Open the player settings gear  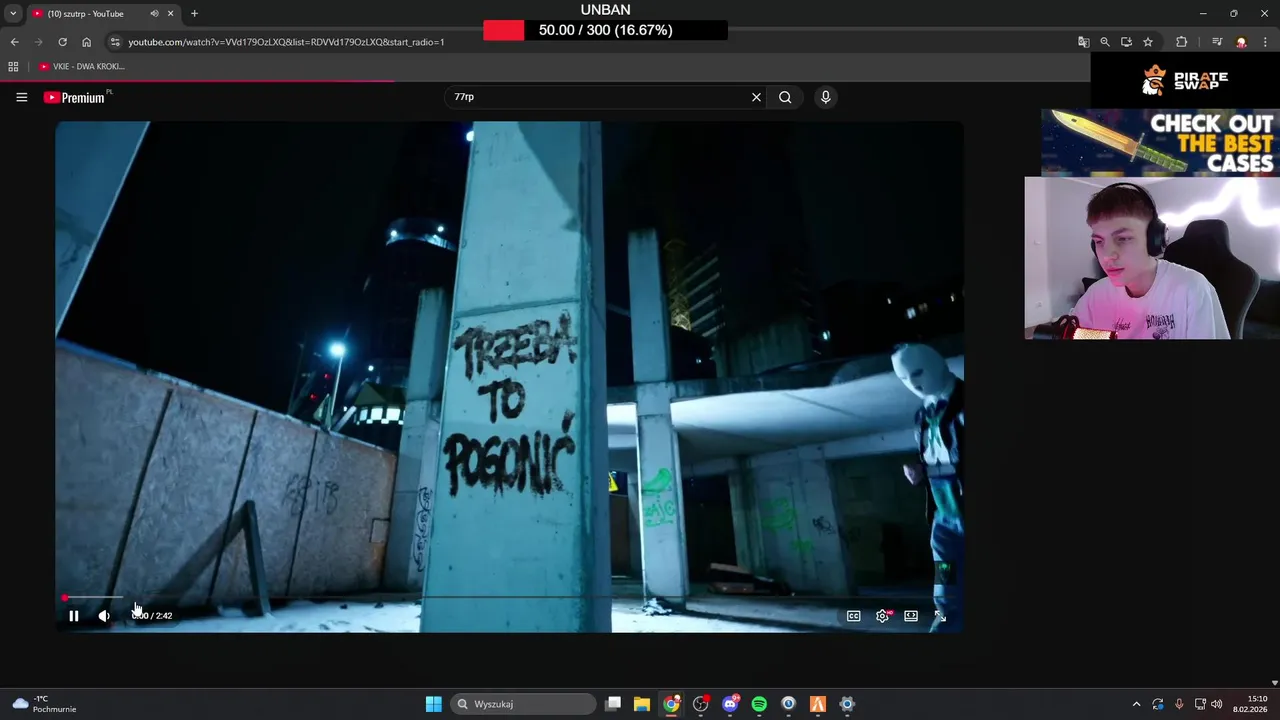pyautogui.click(x=882, y=616)
